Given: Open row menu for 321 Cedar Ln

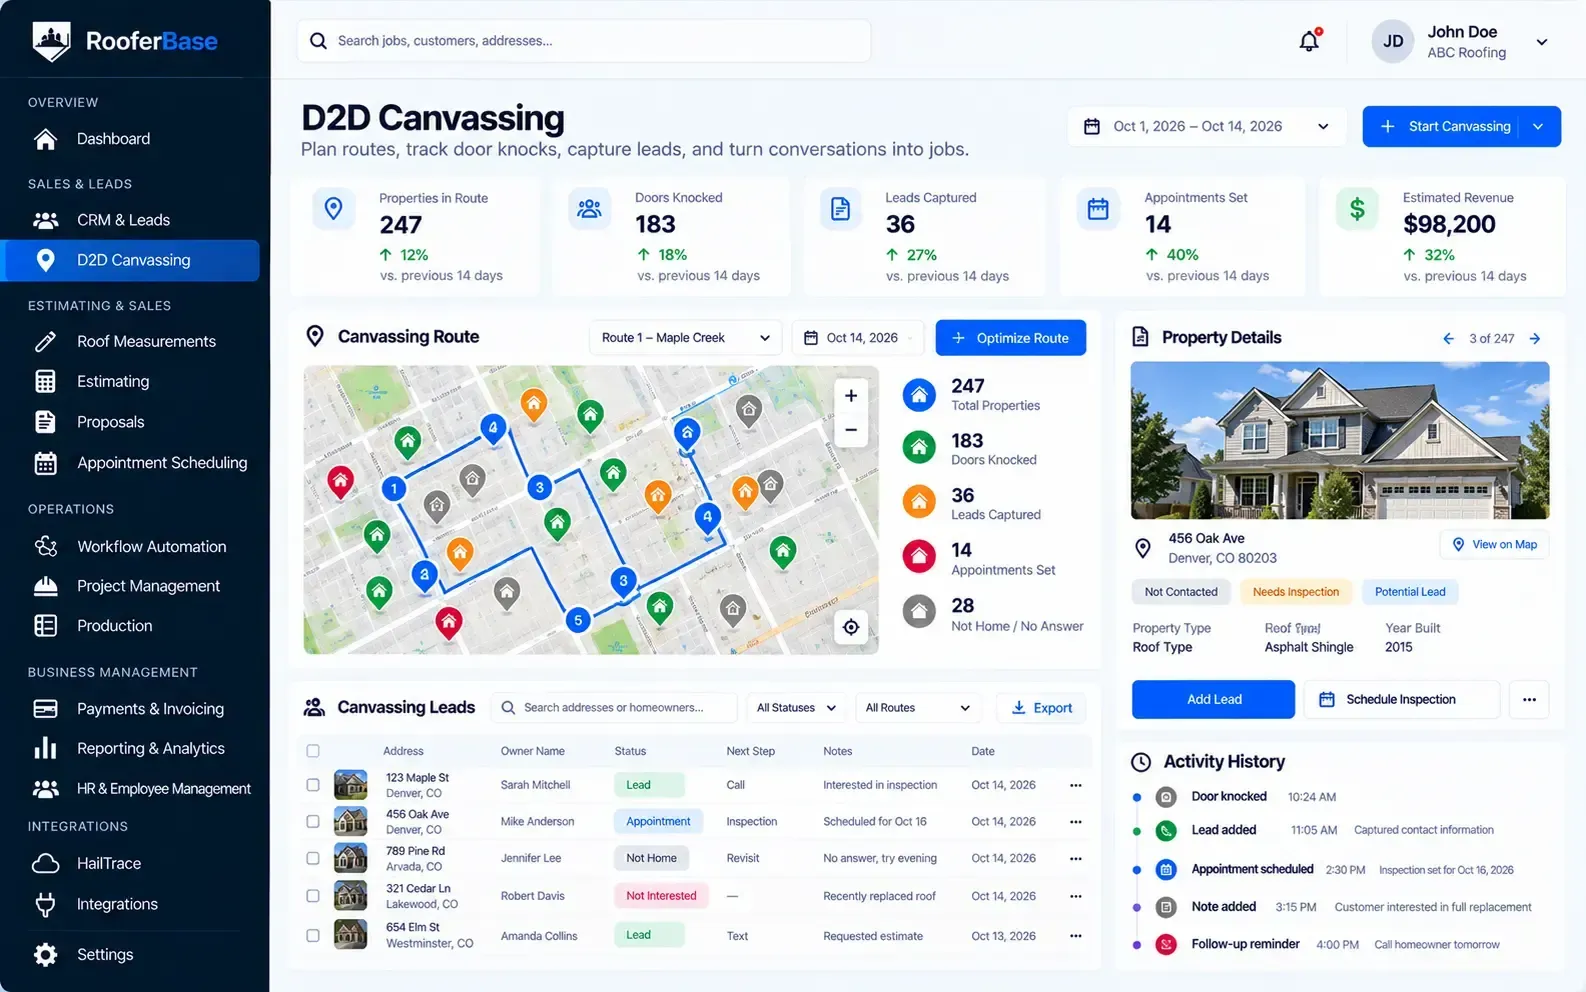Looking at the screenshot, I should [x=1076, y=896].
